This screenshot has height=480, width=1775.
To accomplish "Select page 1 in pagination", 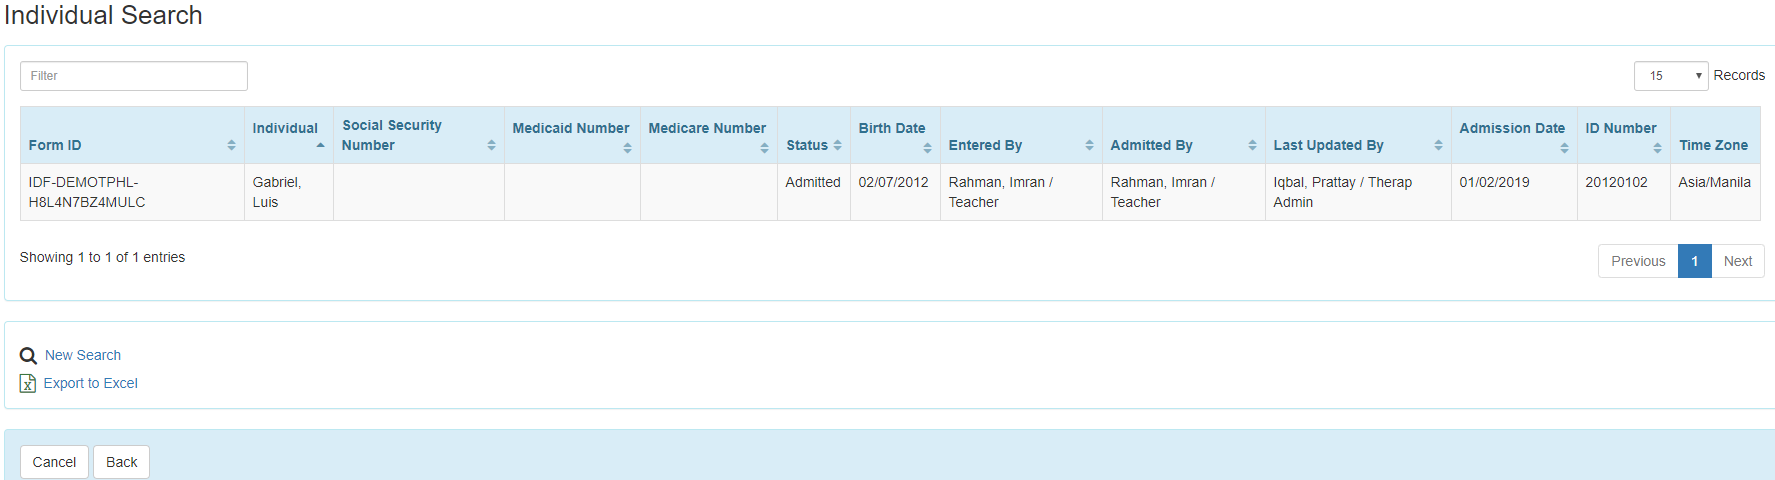I will [1695, 261].
